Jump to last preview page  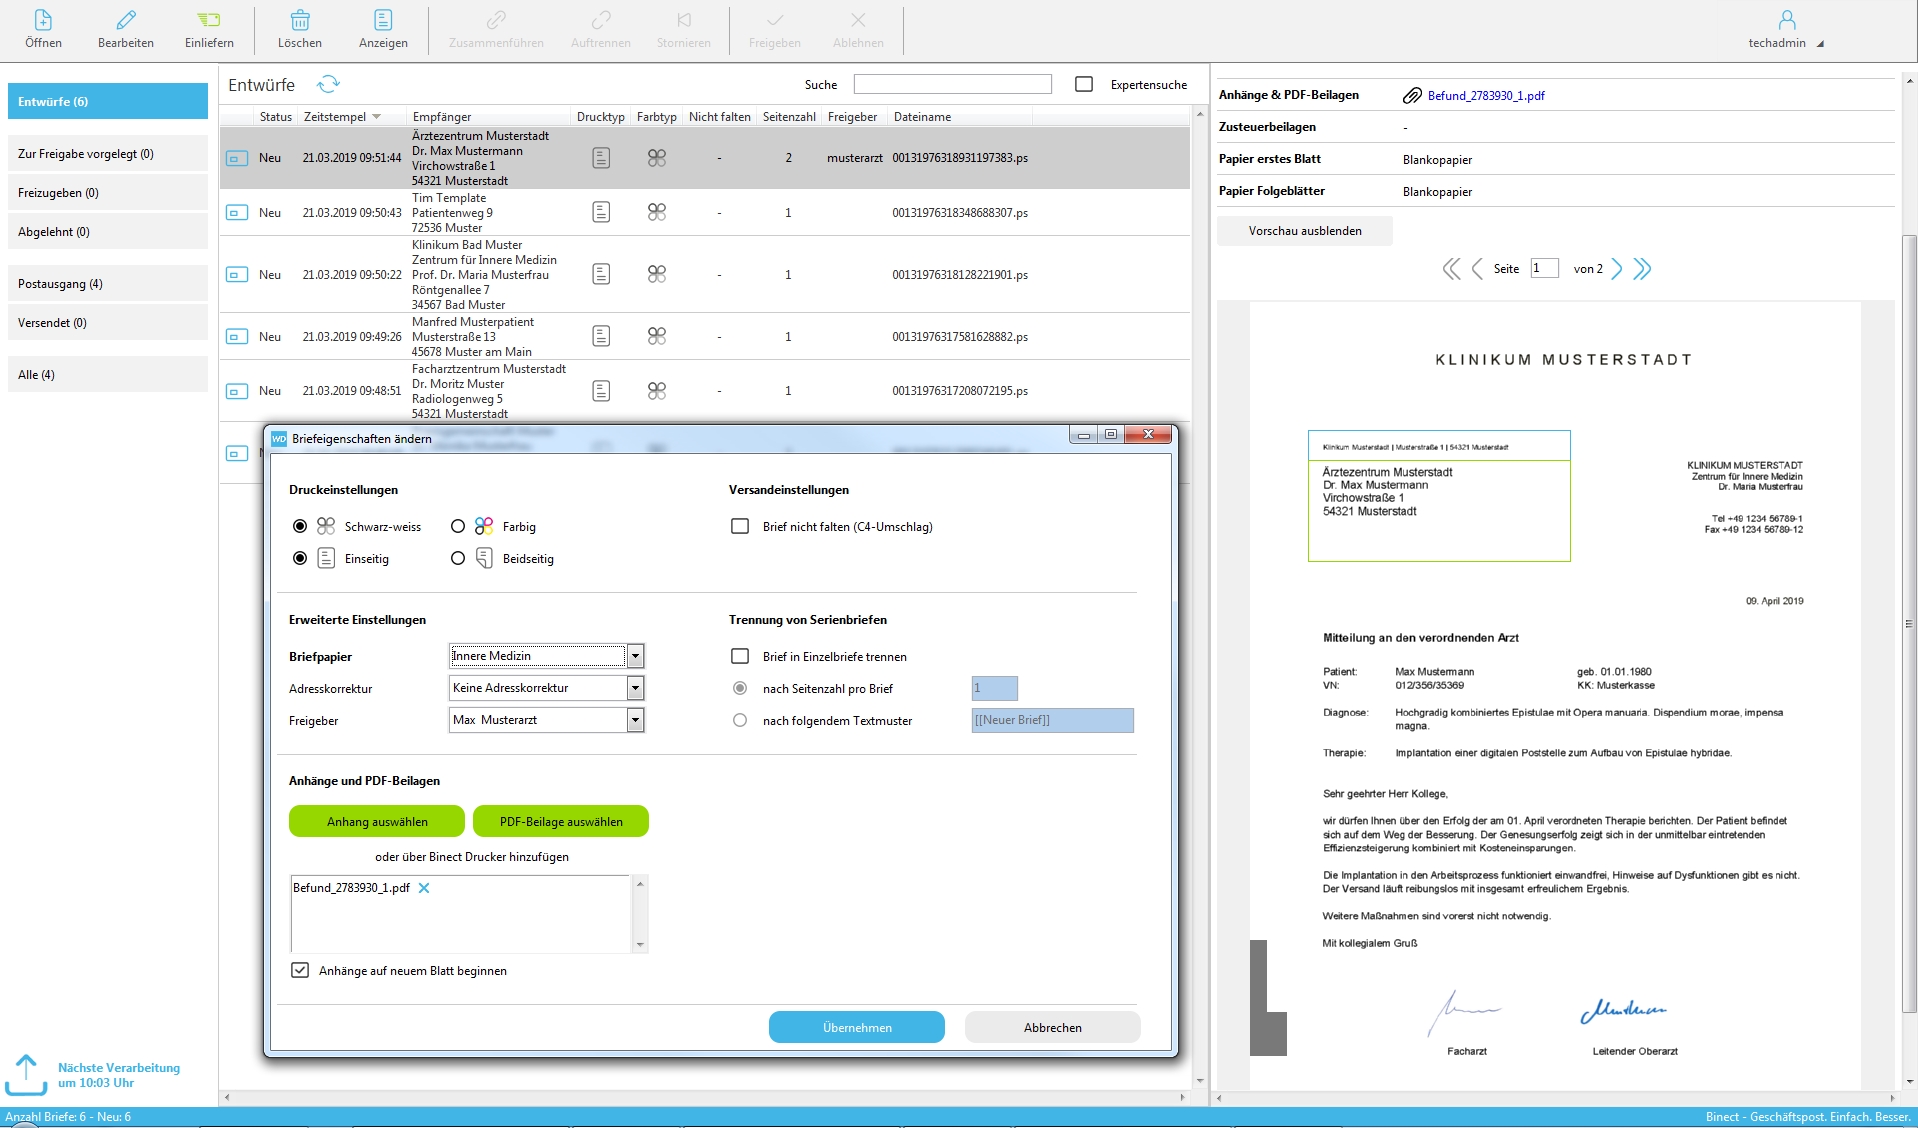(x=1642, y=269)
